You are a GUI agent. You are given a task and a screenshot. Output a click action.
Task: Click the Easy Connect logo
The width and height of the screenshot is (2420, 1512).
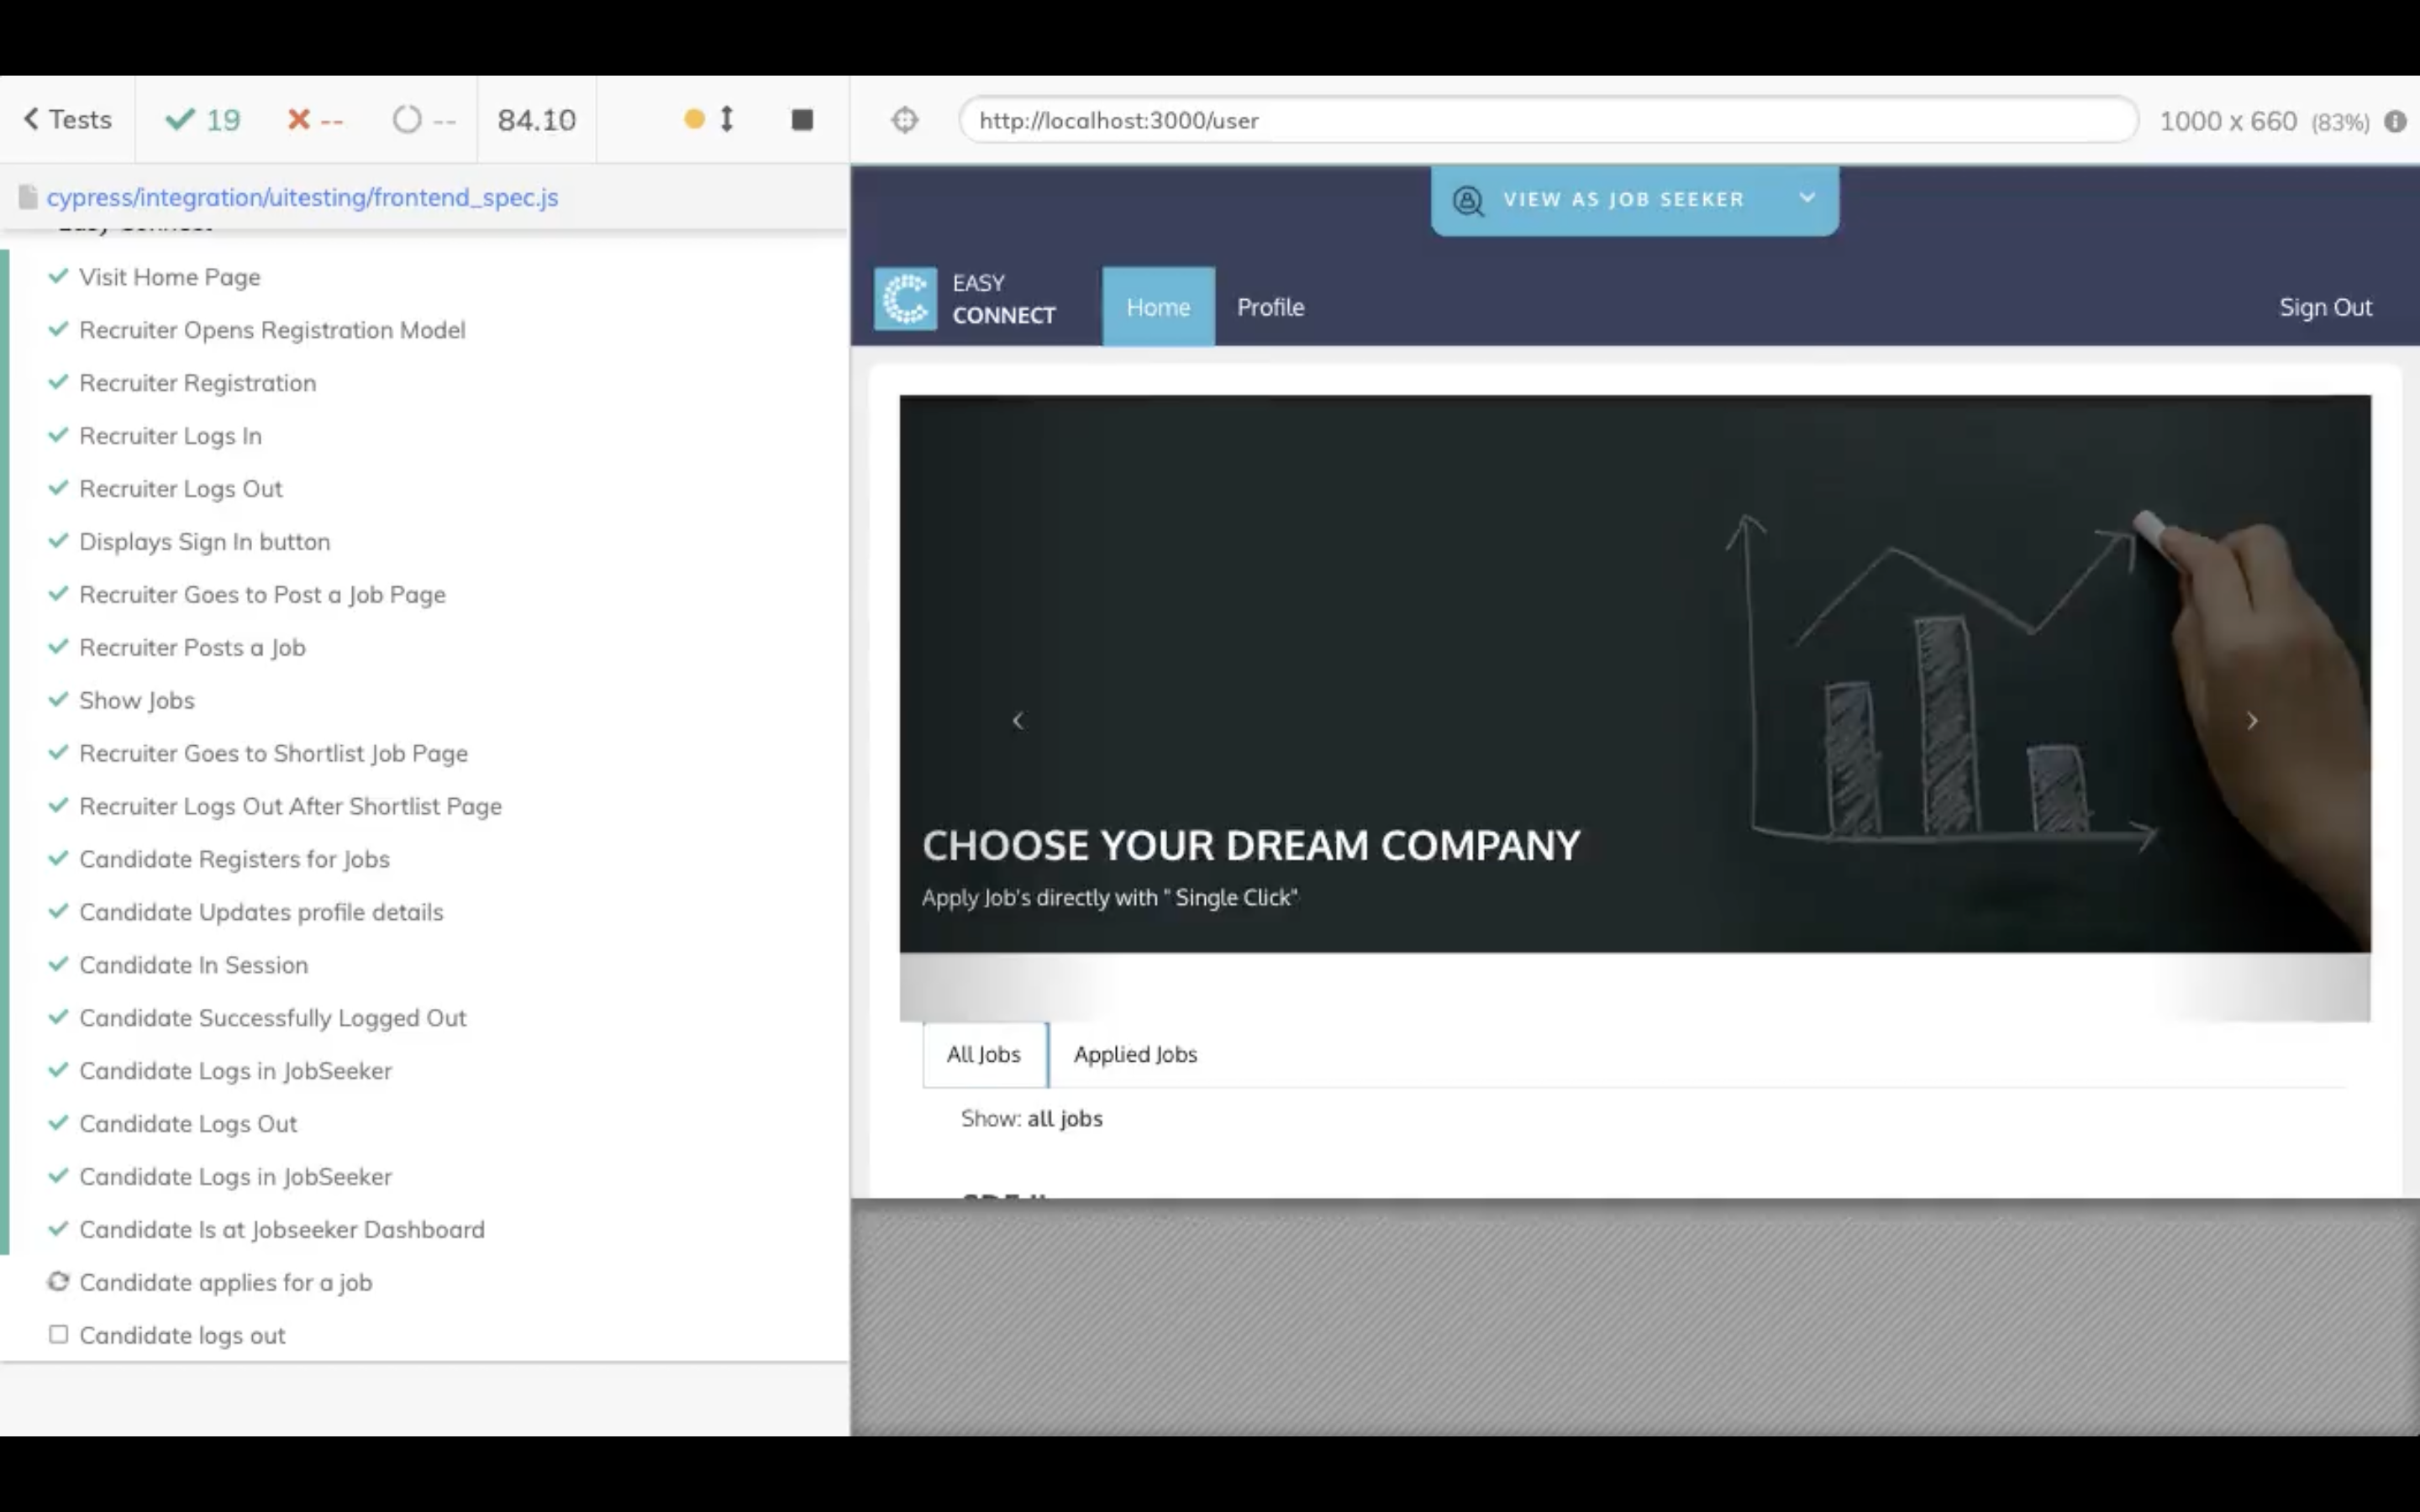[x=906, y=299]
